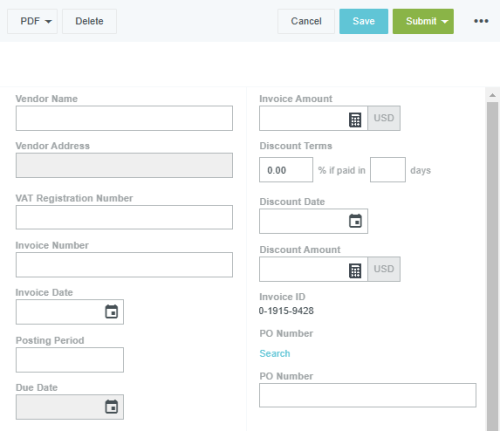Expand the Submit dropdown arrow
Viewport: 500px width, 431px height.
(x=445, y=22)
